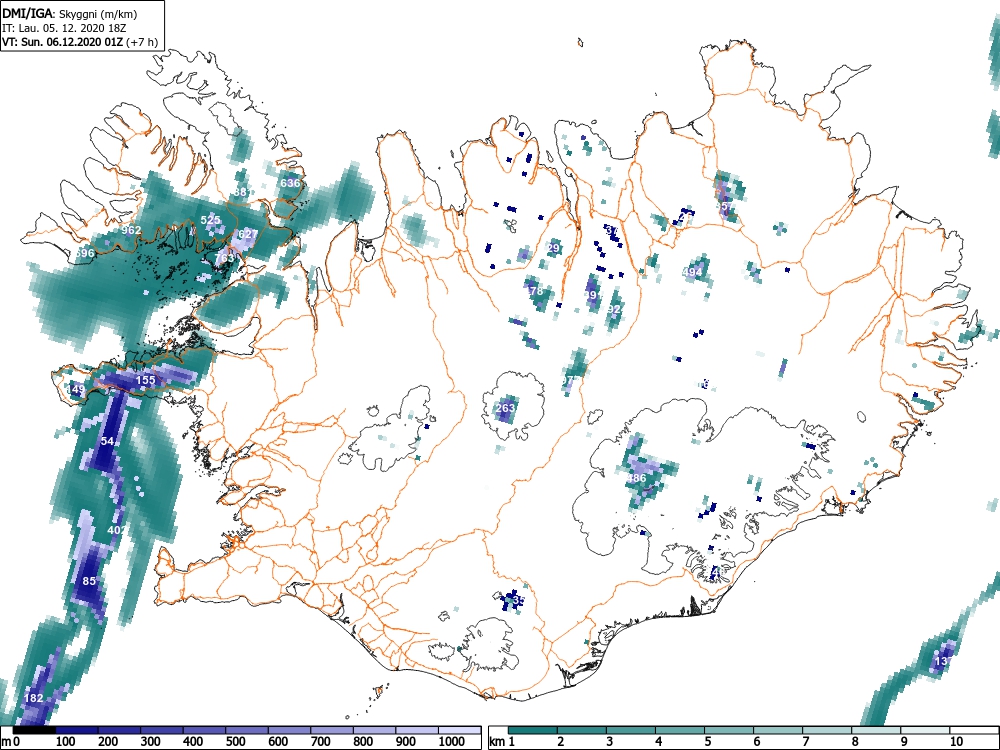Click the 525 visibility label on map
The height and width of the screenshot is (750, 1000).
[x=210, y=220]
